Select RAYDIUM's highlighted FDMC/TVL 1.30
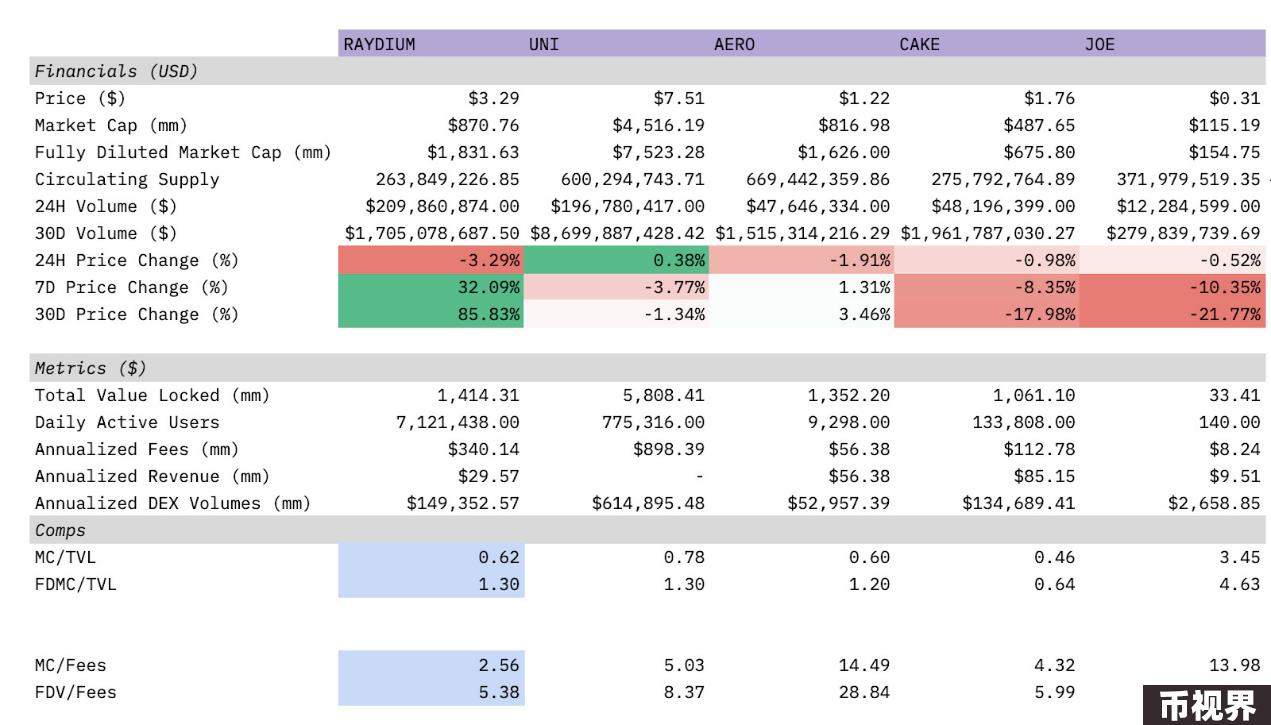The width and height of the screenshot is (1271, 725). pyautogui.click(x=431, y=584)
